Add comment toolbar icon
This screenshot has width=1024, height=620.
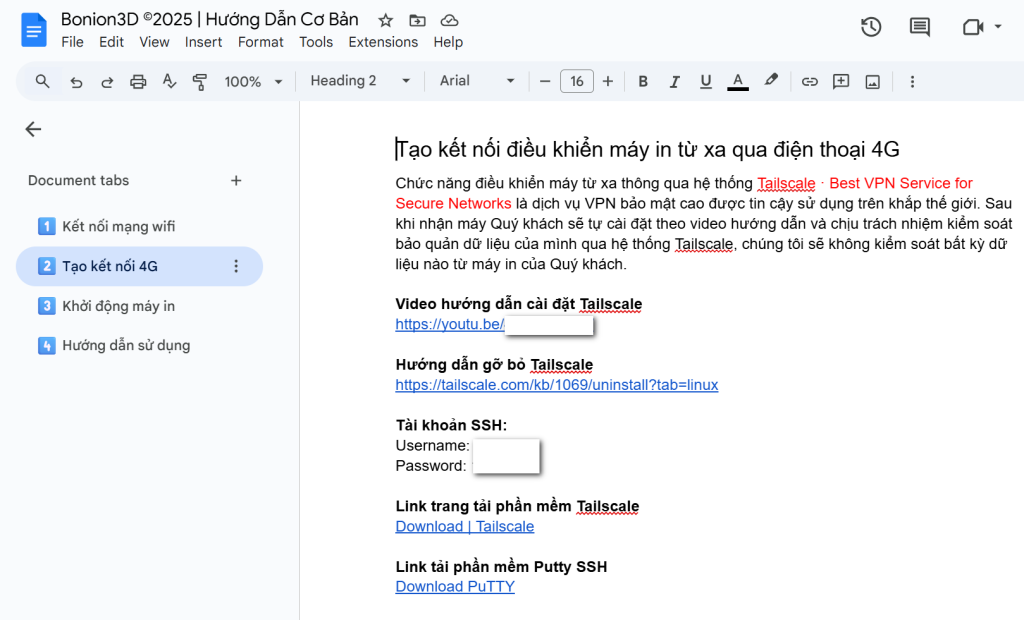pyautogui.click(x=841, y=82)
